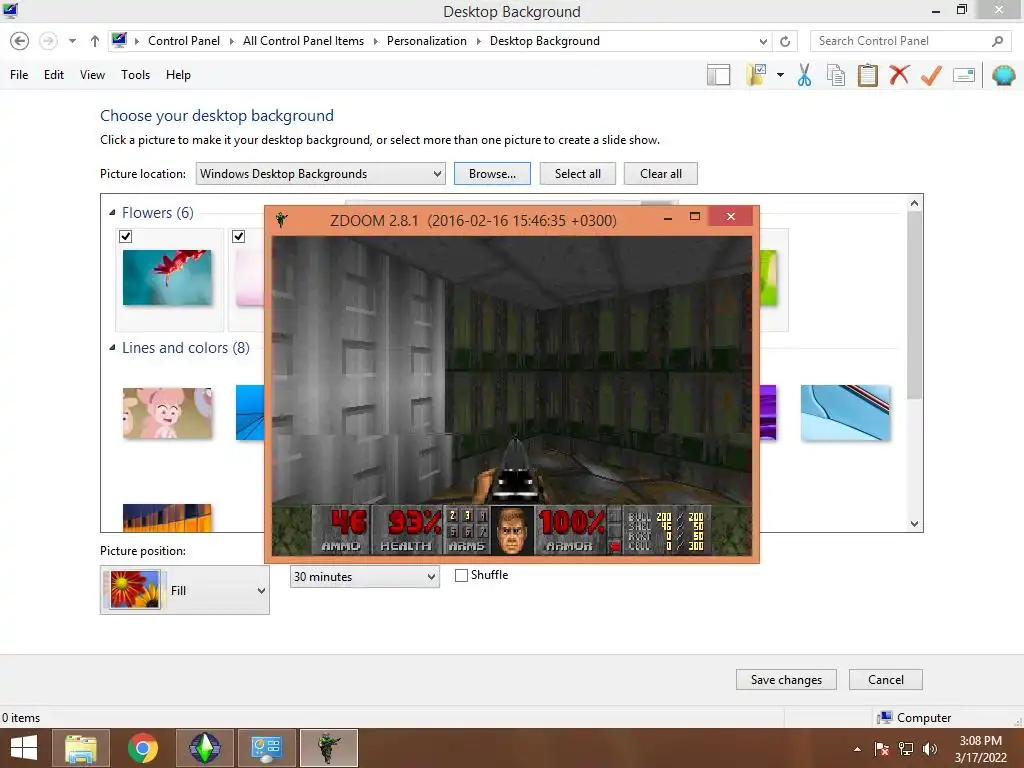The image size is (1024, 768).
Task: Expand the folder options toolbar dropdown arrow
Action: pos(780,75)
